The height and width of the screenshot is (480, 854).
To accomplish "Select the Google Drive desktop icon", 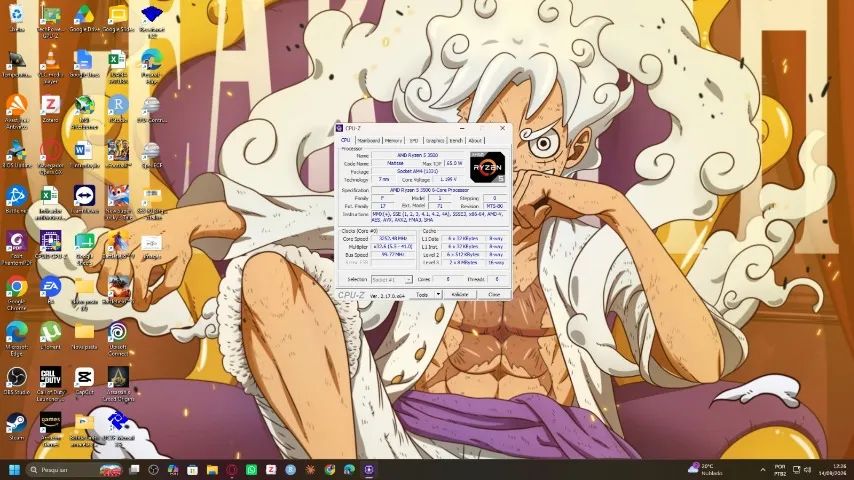I will [x=84, y=19].
